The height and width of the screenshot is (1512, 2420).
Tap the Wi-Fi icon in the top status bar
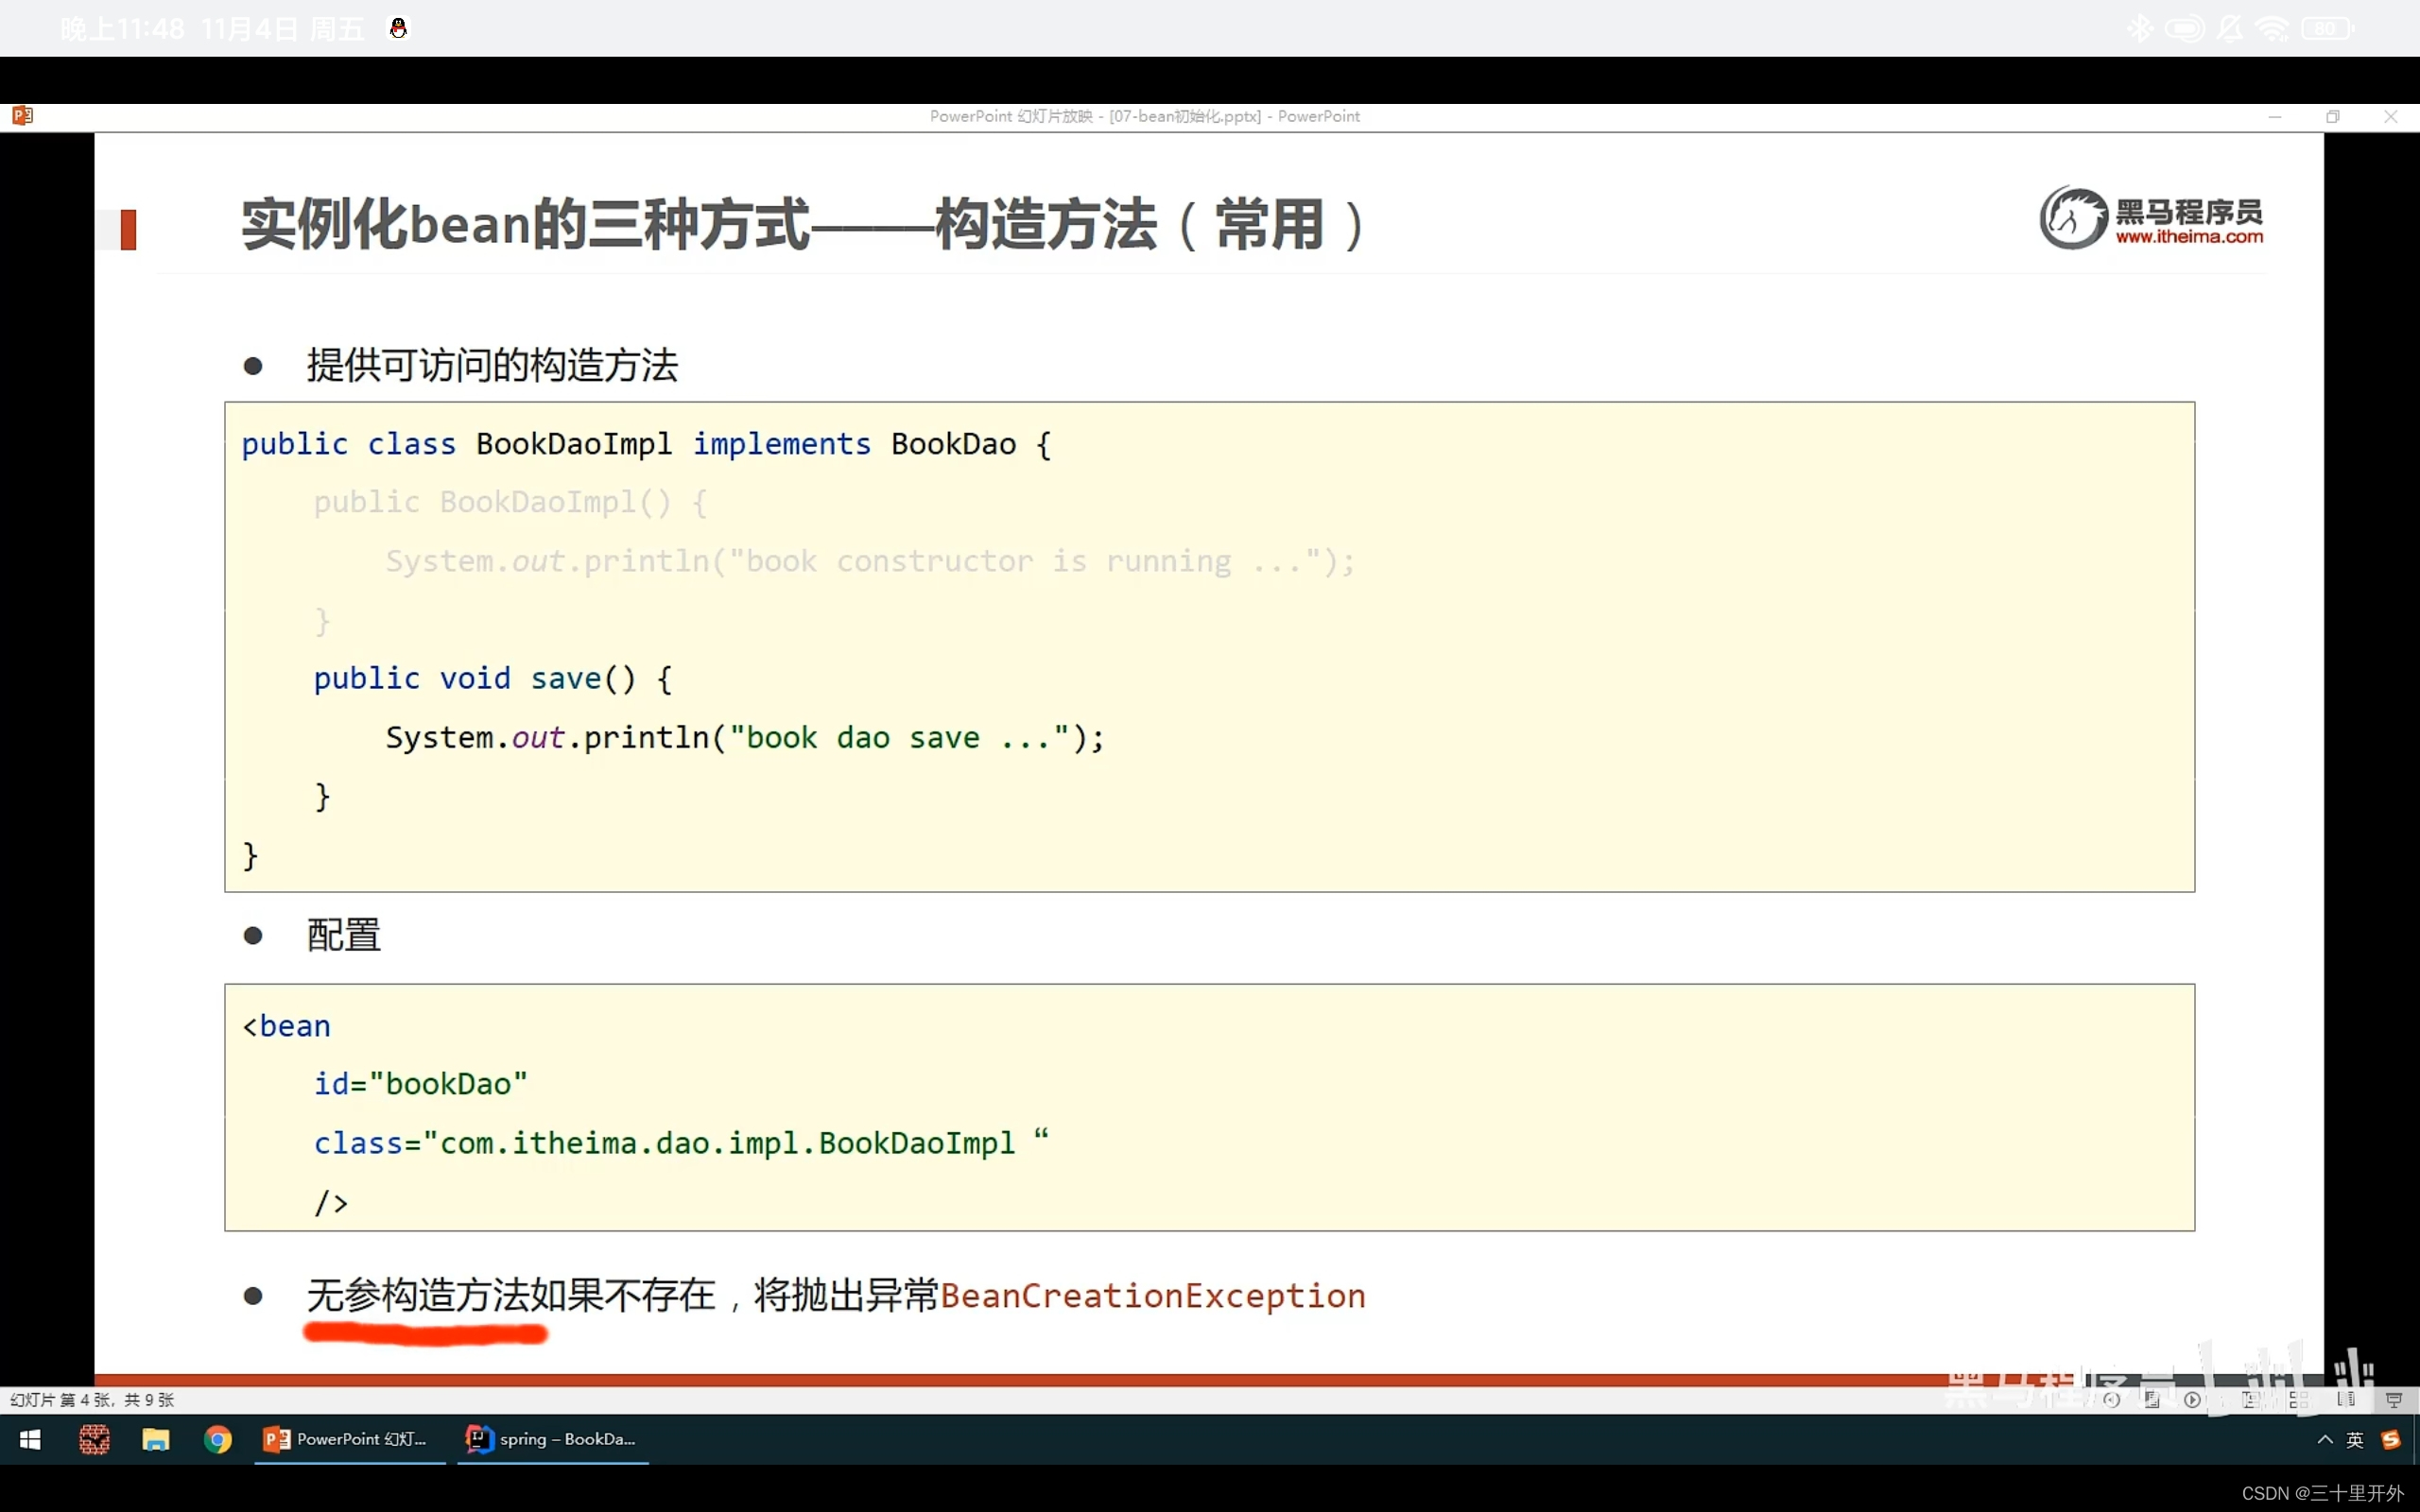tap(2272, 28)
